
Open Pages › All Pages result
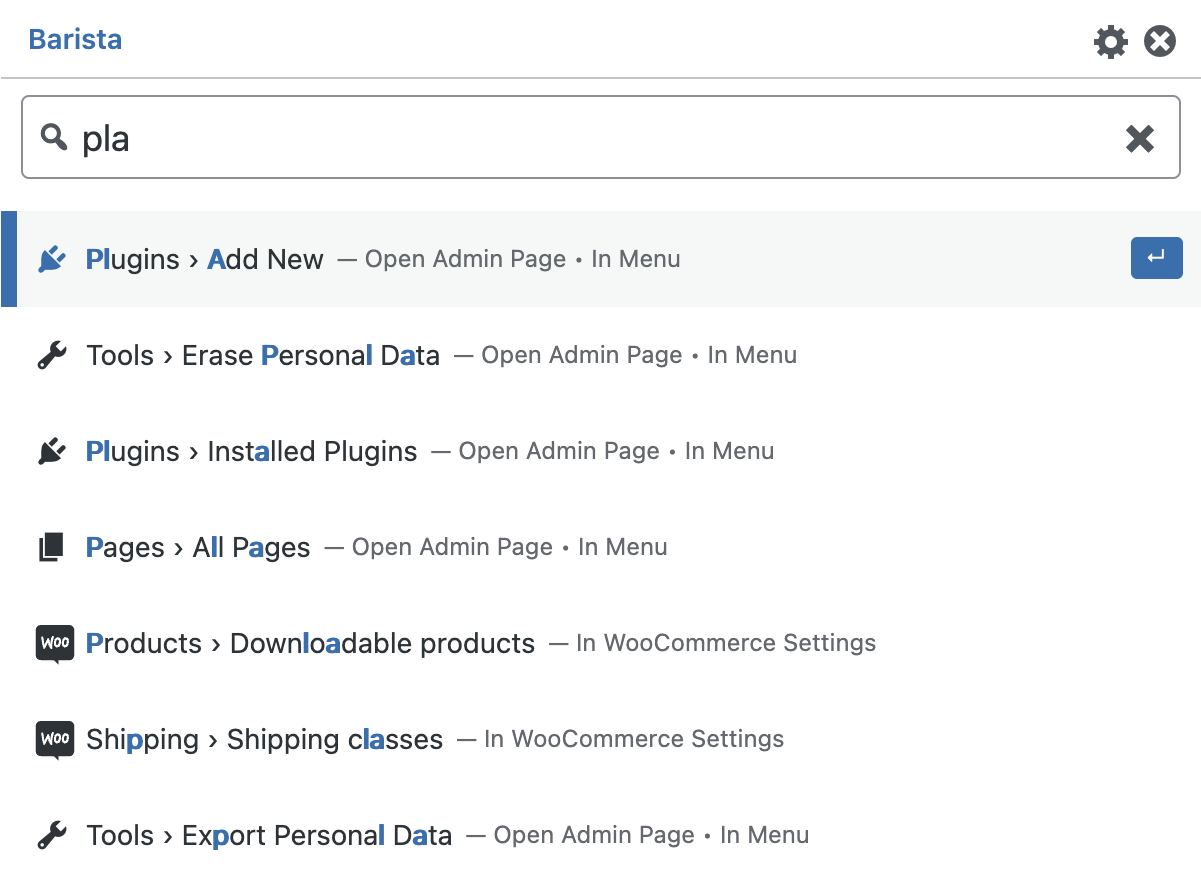(198, 547)
